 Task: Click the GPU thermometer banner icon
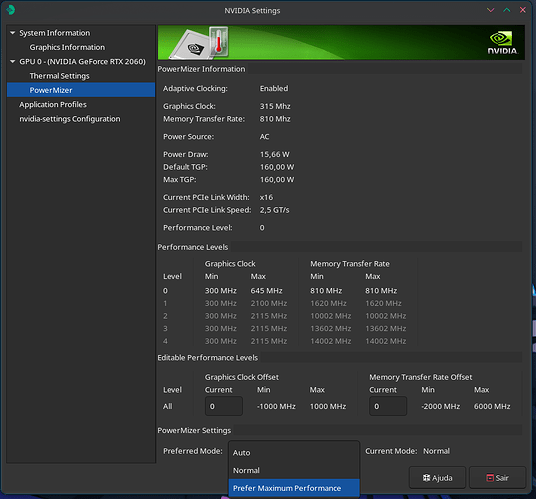pyautogui.click(x=200, y=43)
